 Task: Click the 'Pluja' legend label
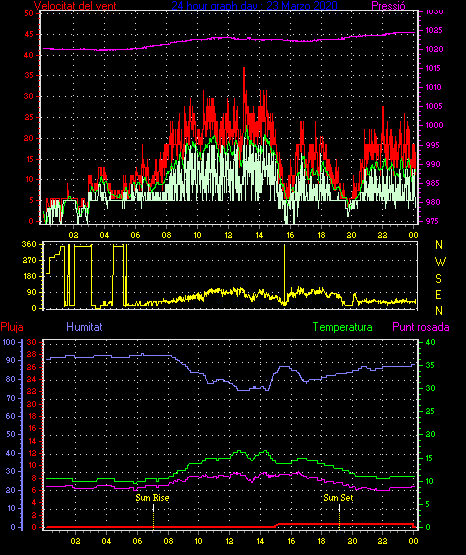[12, 327]
